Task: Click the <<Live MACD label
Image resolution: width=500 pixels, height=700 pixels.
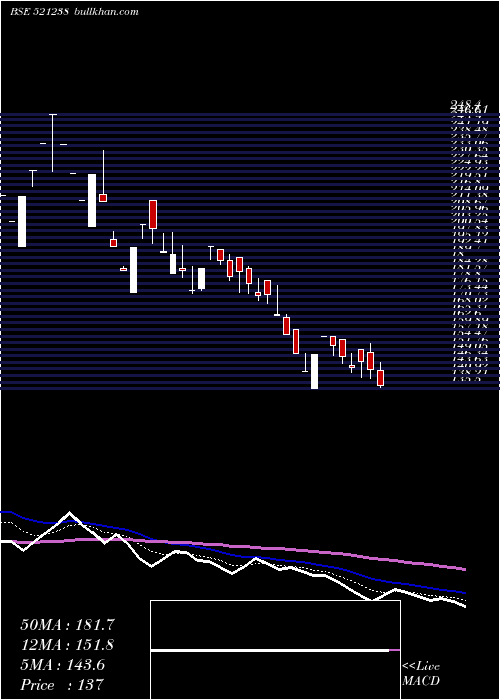Action: tap(421, 674)
